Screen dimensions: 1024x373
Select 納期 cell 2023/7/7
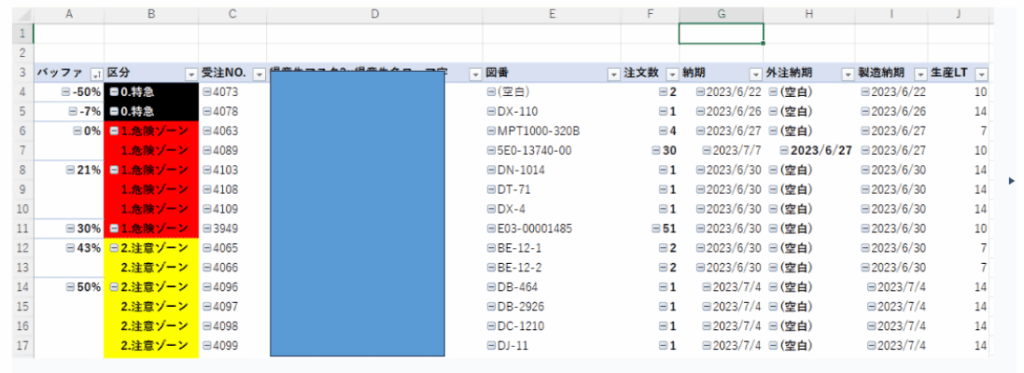tap(721, 150)
